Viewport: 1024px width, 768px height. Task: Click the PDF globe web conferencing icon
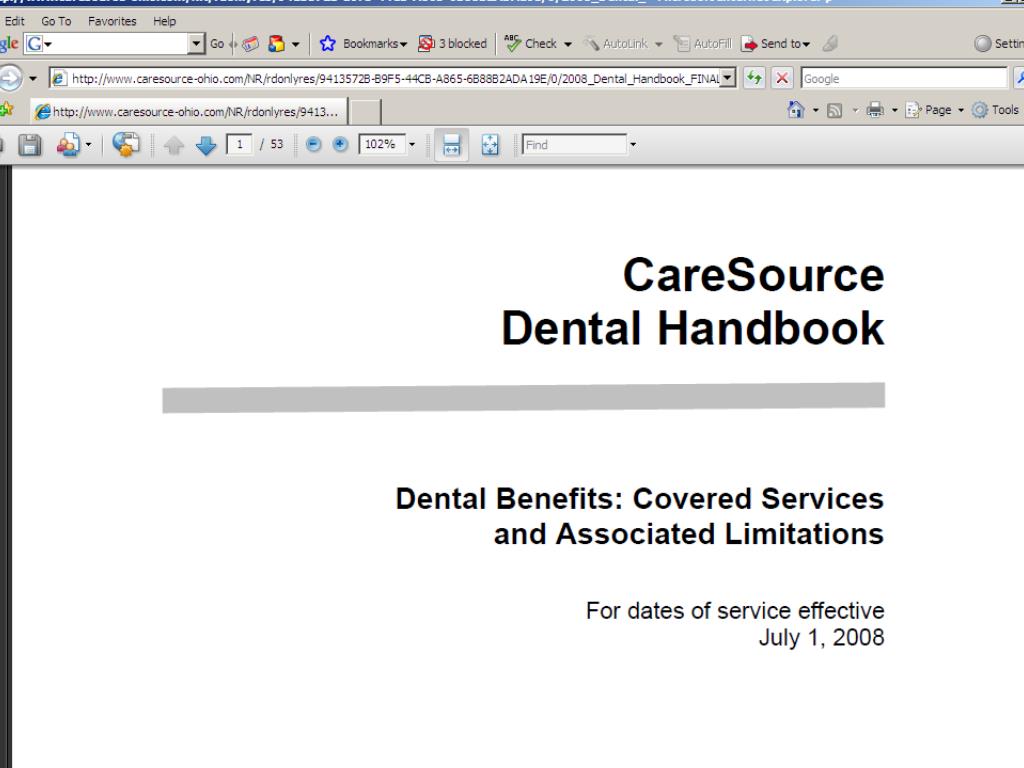coord(125,144)
